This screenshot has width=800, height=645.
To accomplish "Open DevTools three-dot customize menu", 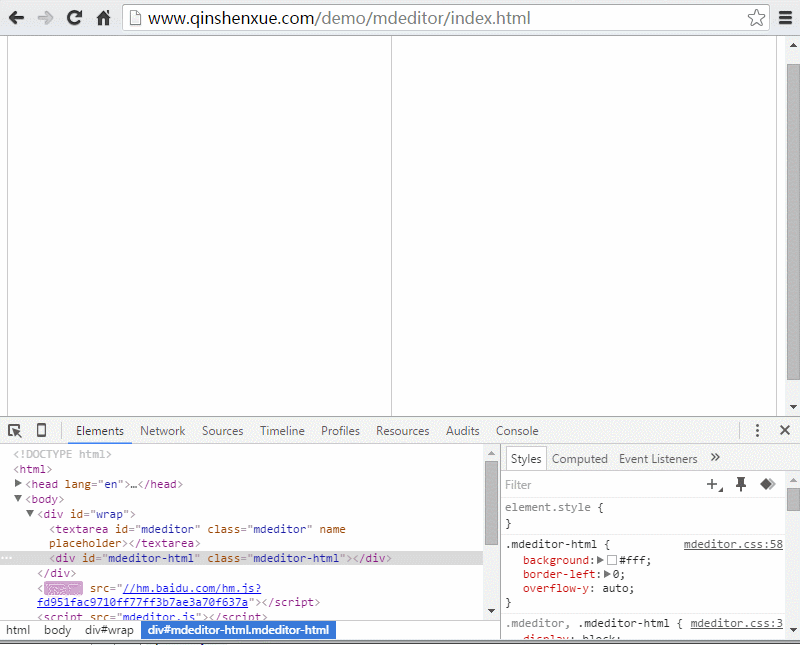I will tap(757, 430).
